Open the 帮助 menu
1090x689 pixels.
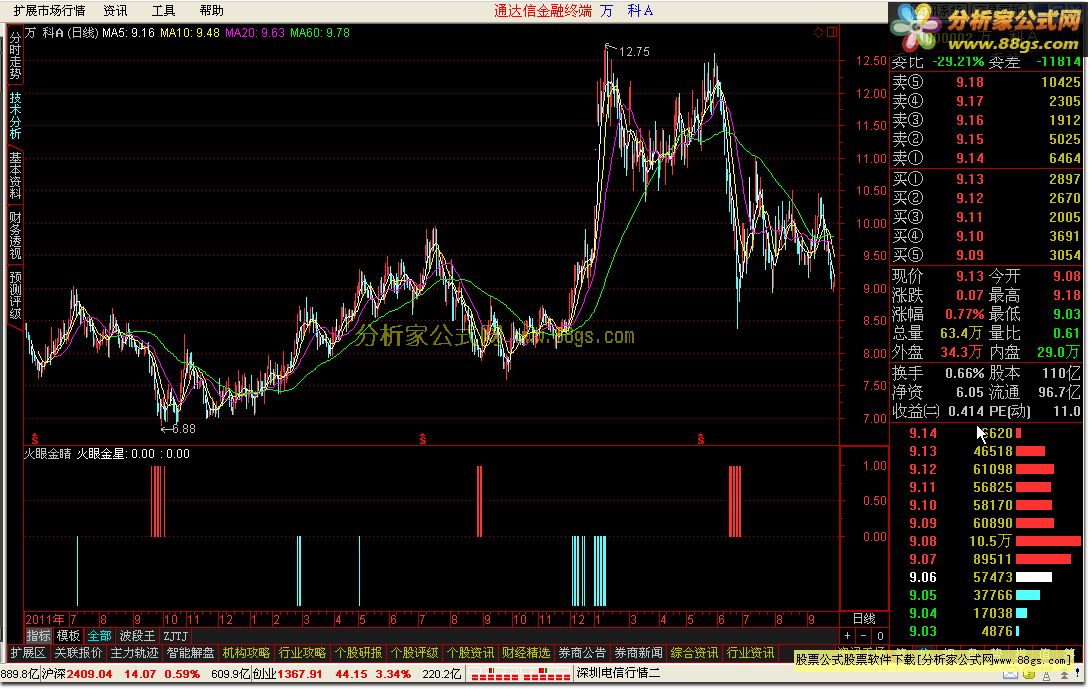pyautogui.click(x=211, y=10)
